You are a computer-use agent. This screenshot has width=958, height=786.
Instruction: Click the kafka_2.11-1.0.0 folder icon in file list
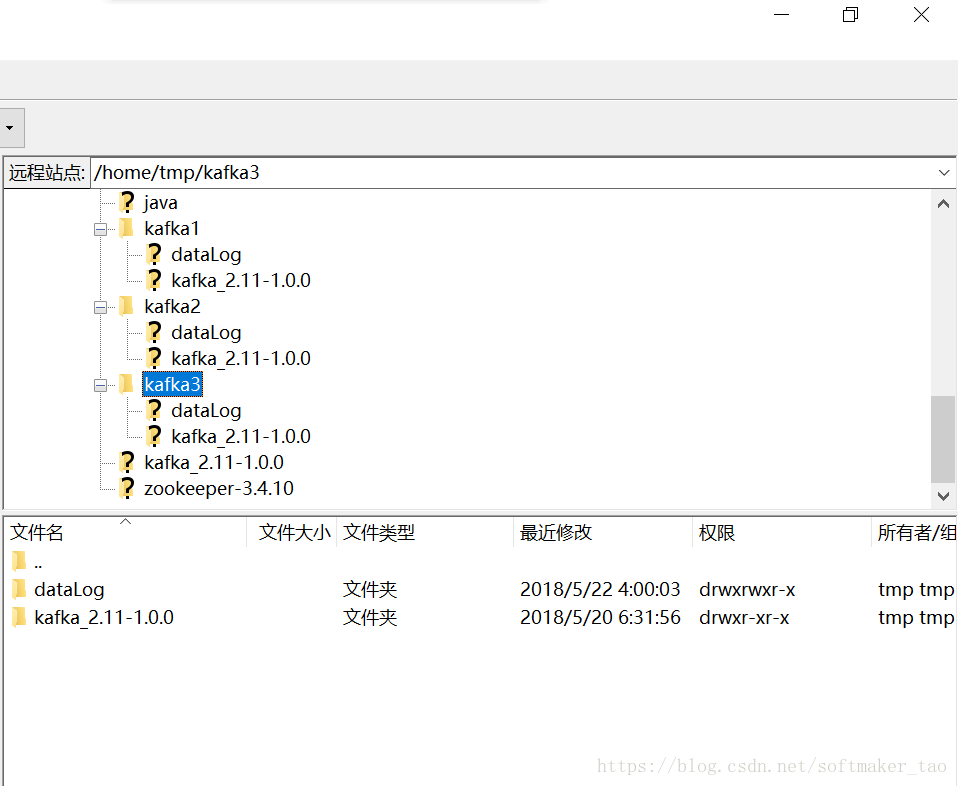click(19, 617)
